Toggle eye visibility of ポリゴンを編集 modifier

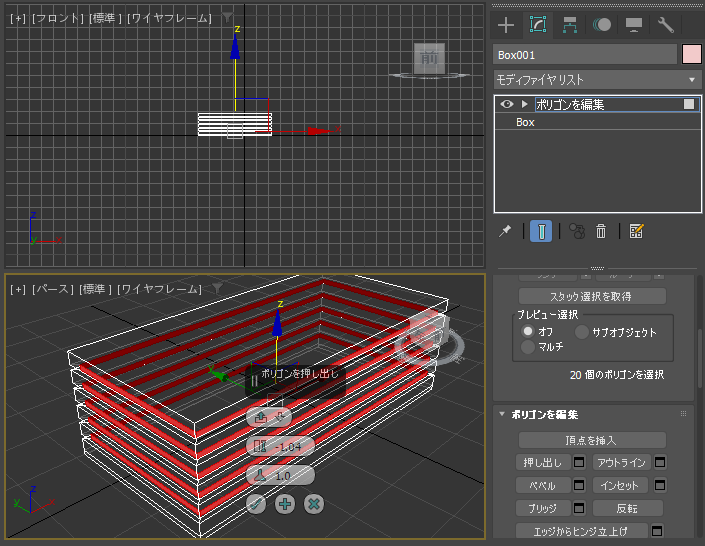point(507,104)
